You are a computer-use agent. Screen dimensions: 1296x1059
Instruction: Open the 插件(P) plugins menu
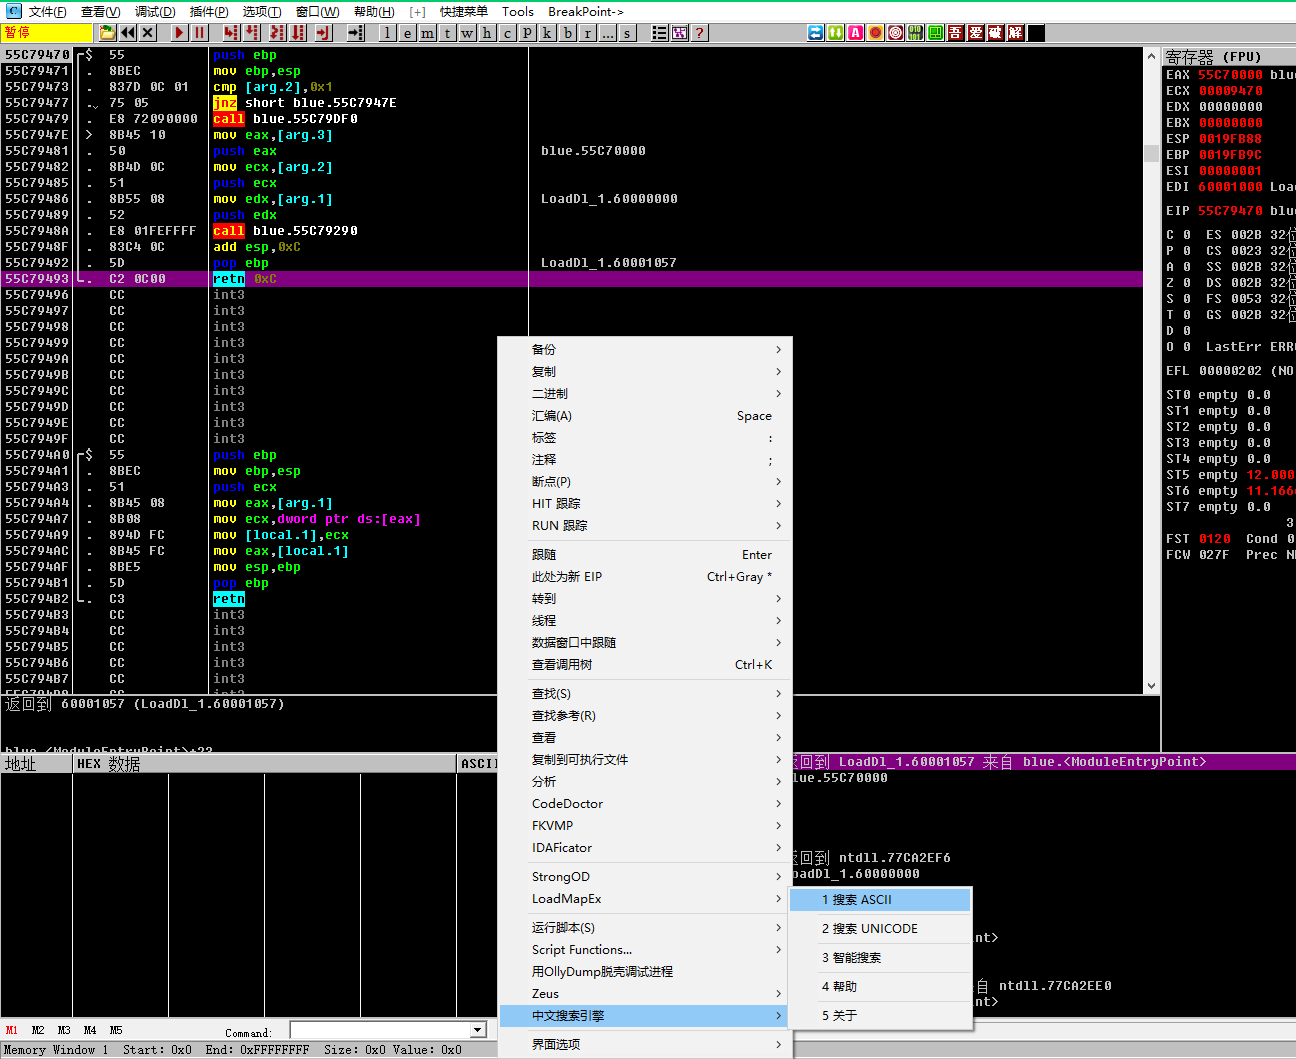(x=209, y=12)
